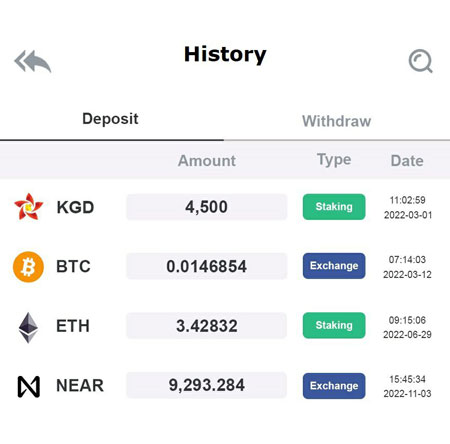450x444 pixels.
Task: Click the Exchange badge for BTC
Action: coord(334,266)
